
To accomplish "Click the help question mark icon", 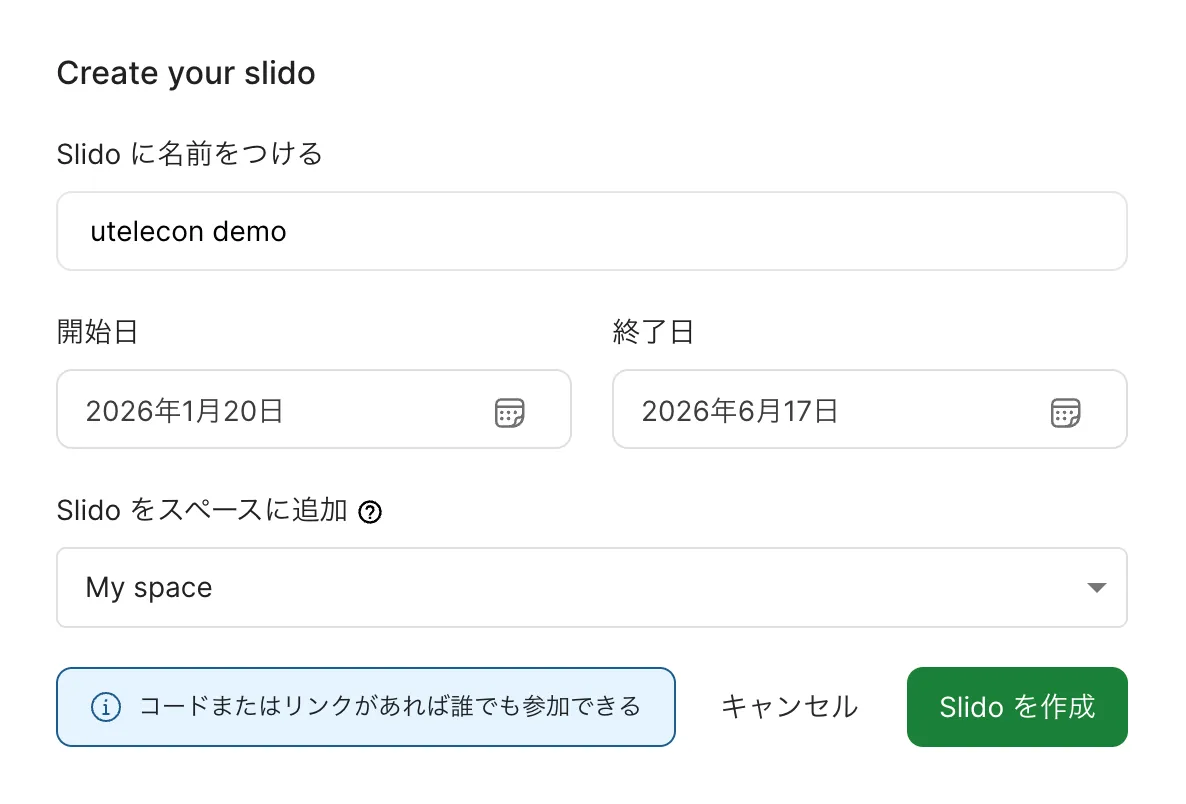I will [x=370, y=513].
